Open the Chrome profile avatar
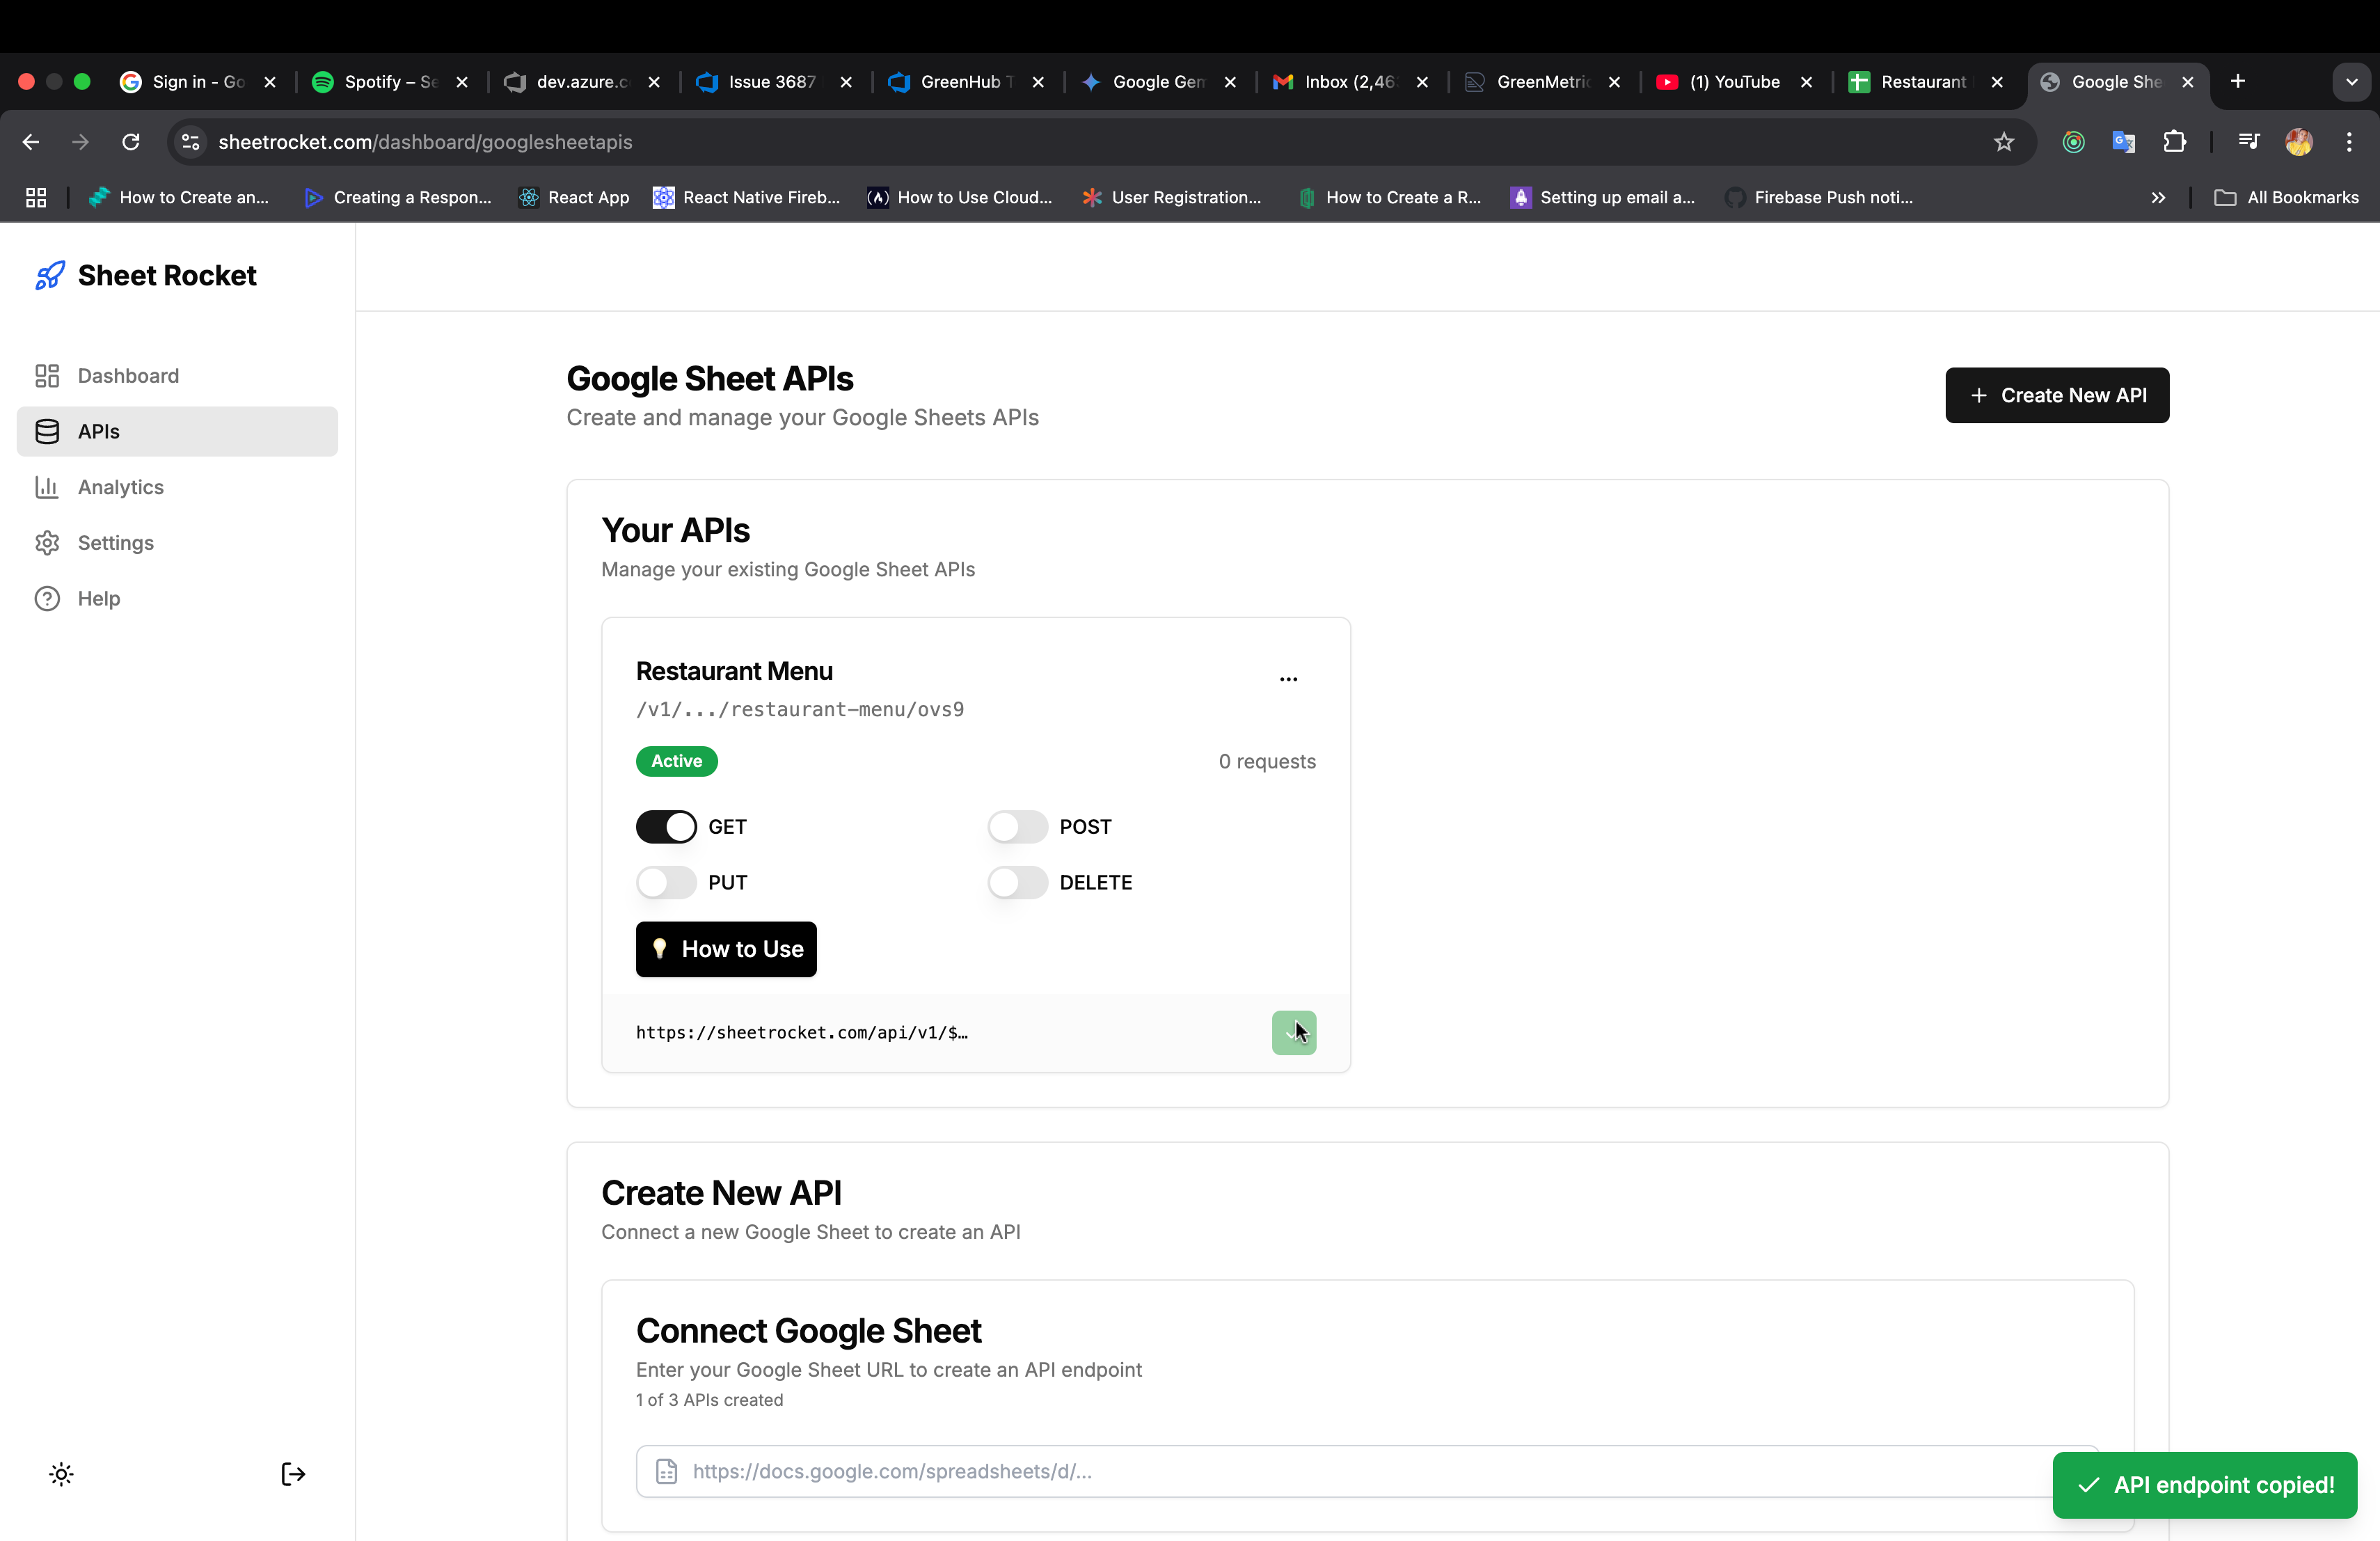This screenshot has width=2380, height=1541. coord(2298,142)
